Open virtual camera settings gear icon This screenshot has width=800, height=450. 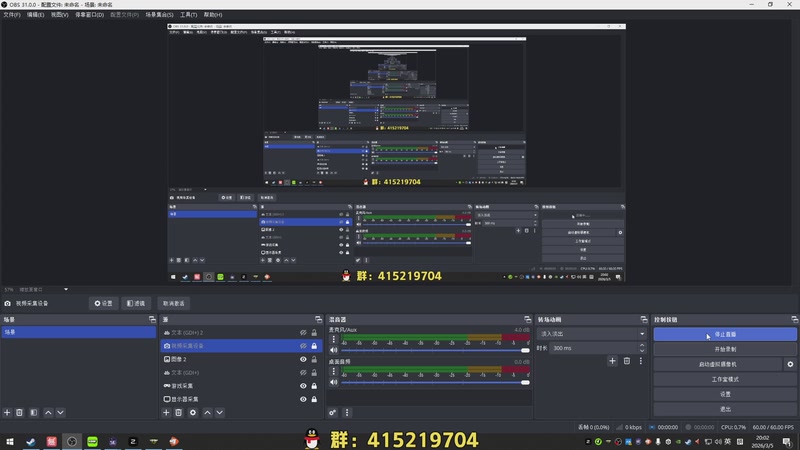coord(790,364)
